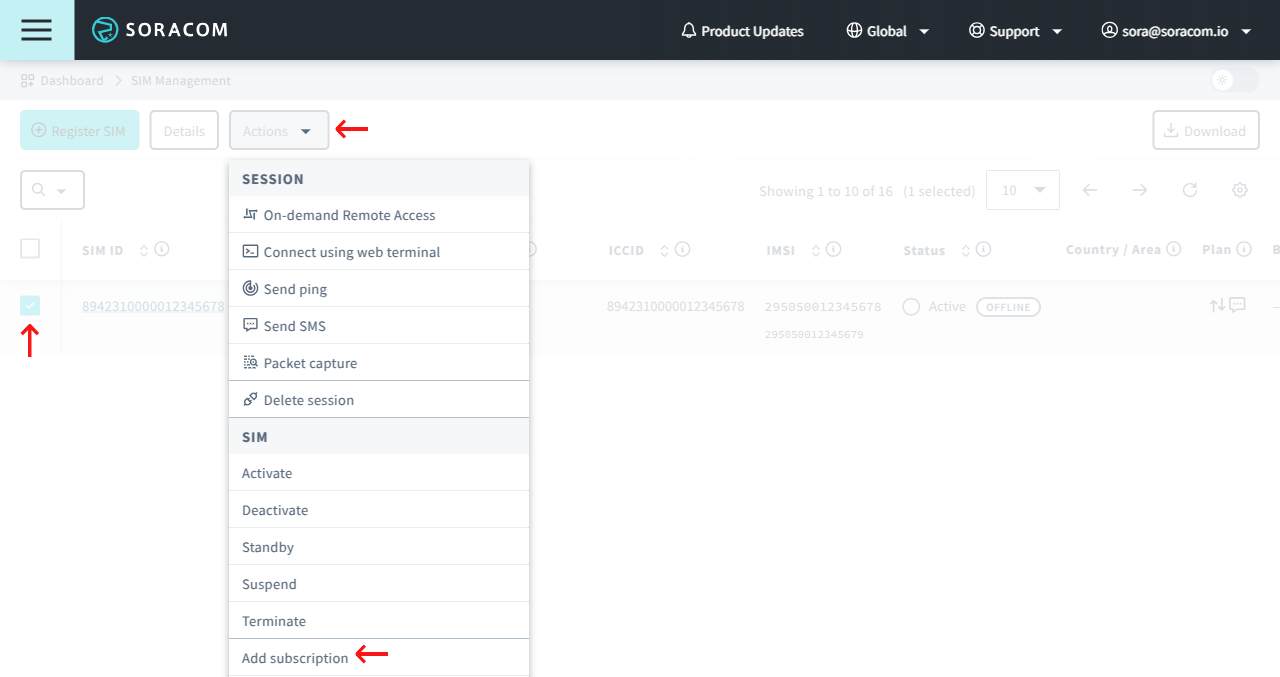Open SIM ID 8942310000012345678 link

(153, 306)
